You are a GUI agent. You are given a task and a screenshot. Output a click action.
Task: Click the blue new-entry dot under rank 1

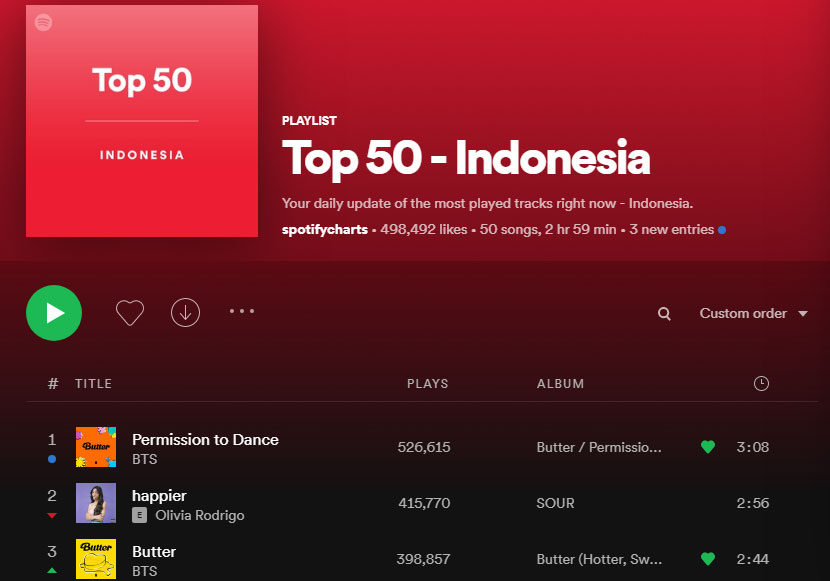point(52,459)
